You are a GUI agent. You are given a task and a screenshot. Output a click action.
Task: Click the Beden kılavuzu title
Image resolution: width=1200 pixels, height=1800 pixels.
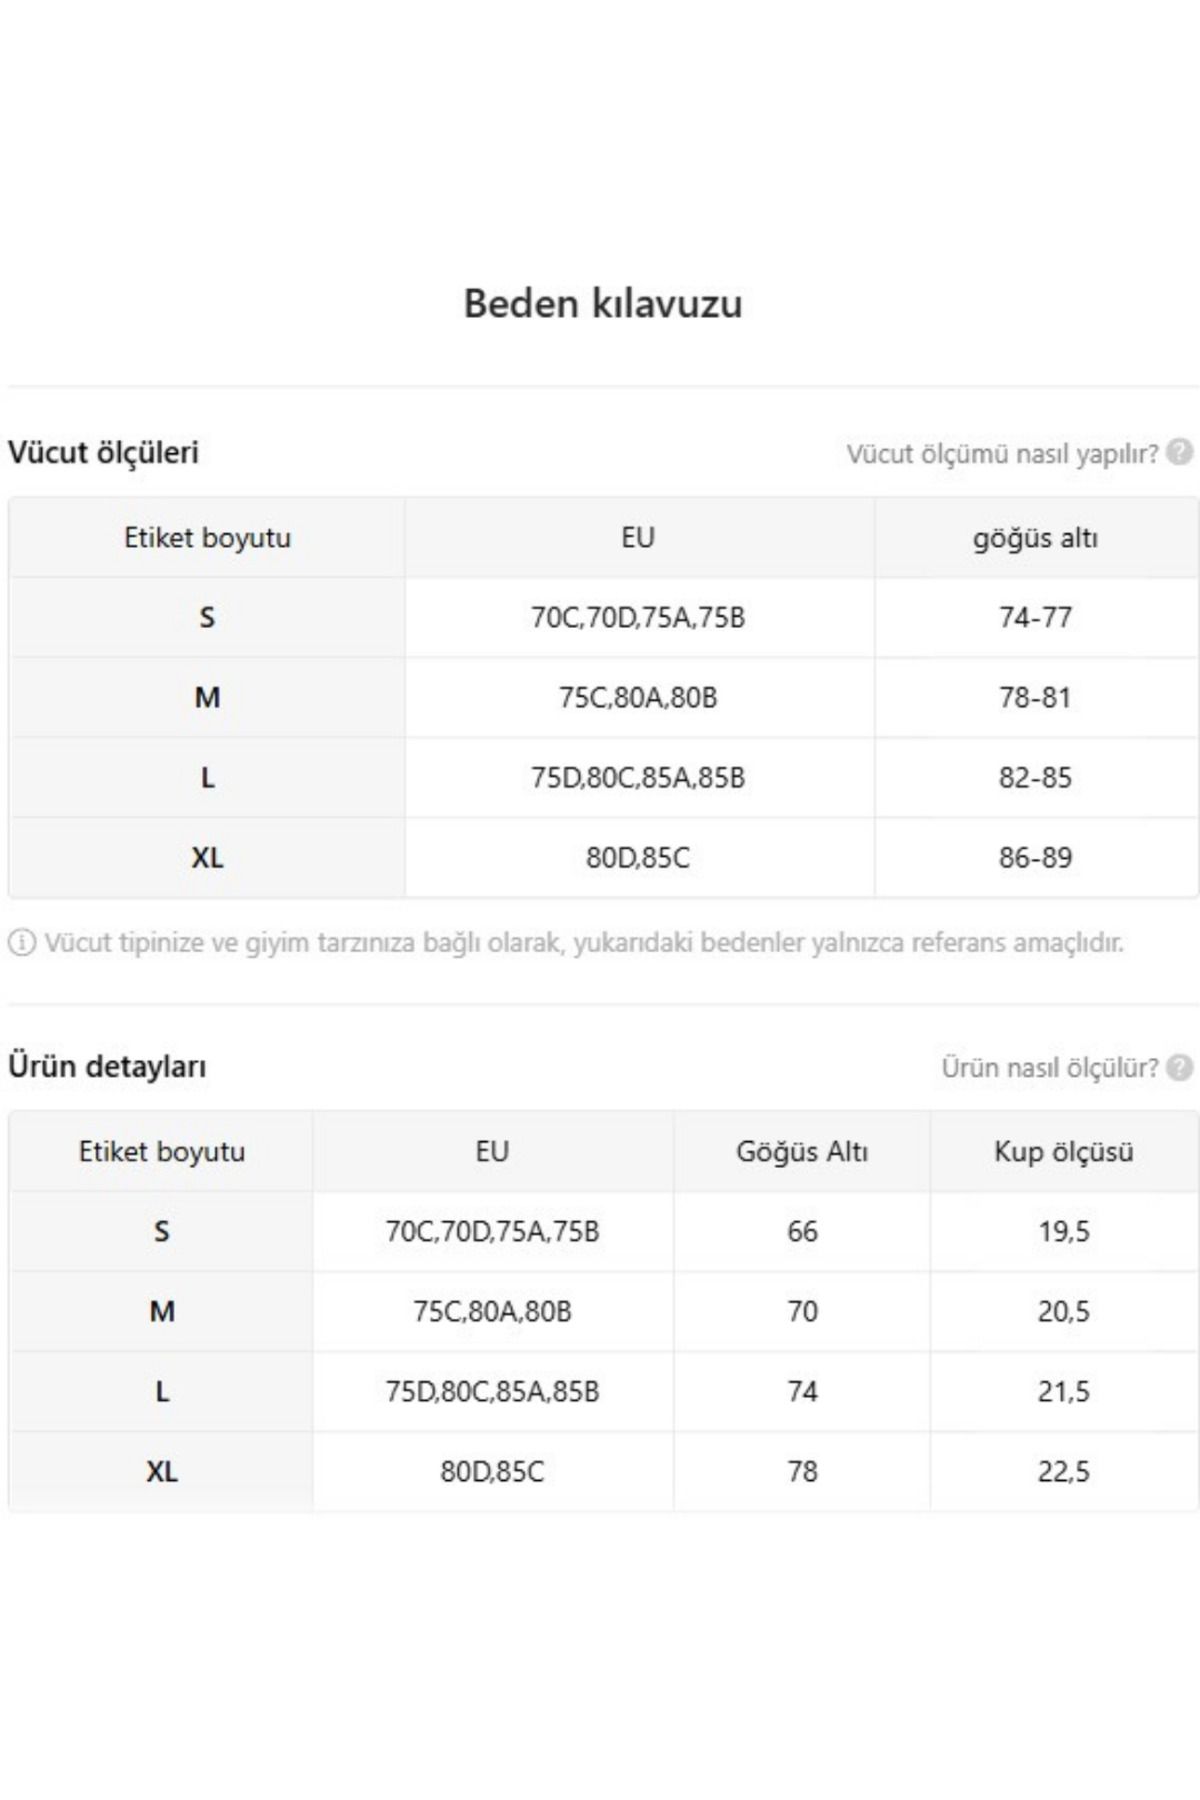603,303
